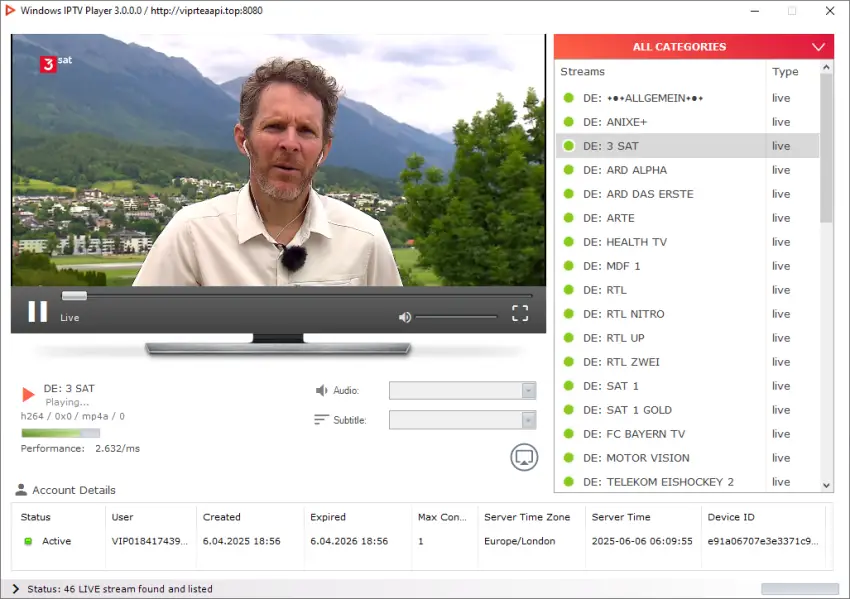Click the expiry date 6.04.2026 18:56
The height and width of the screenshot is (599, 850).
[349, 541]
